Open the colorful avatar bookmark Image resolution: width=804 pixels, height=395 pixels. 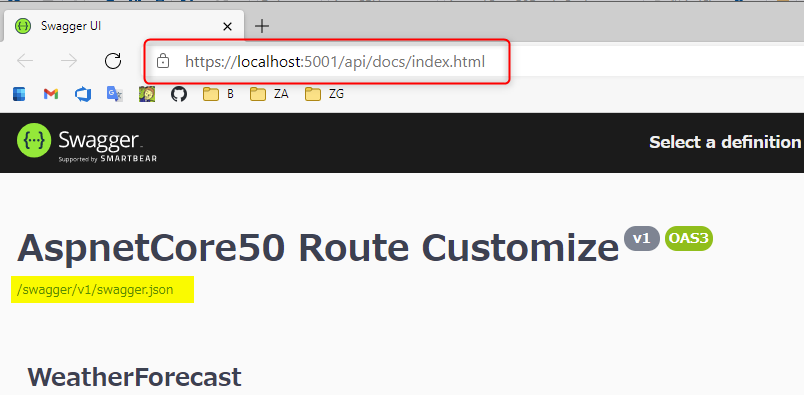pos(147,94)
